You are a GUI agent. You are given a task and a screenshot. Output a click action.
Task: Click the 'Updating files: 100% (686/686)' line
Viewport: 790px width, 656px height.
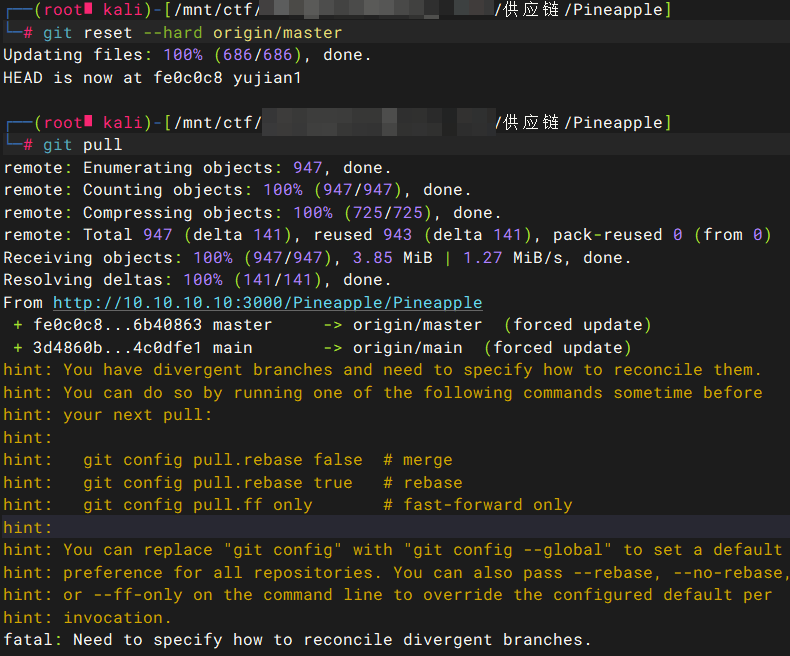coord(187,55)
